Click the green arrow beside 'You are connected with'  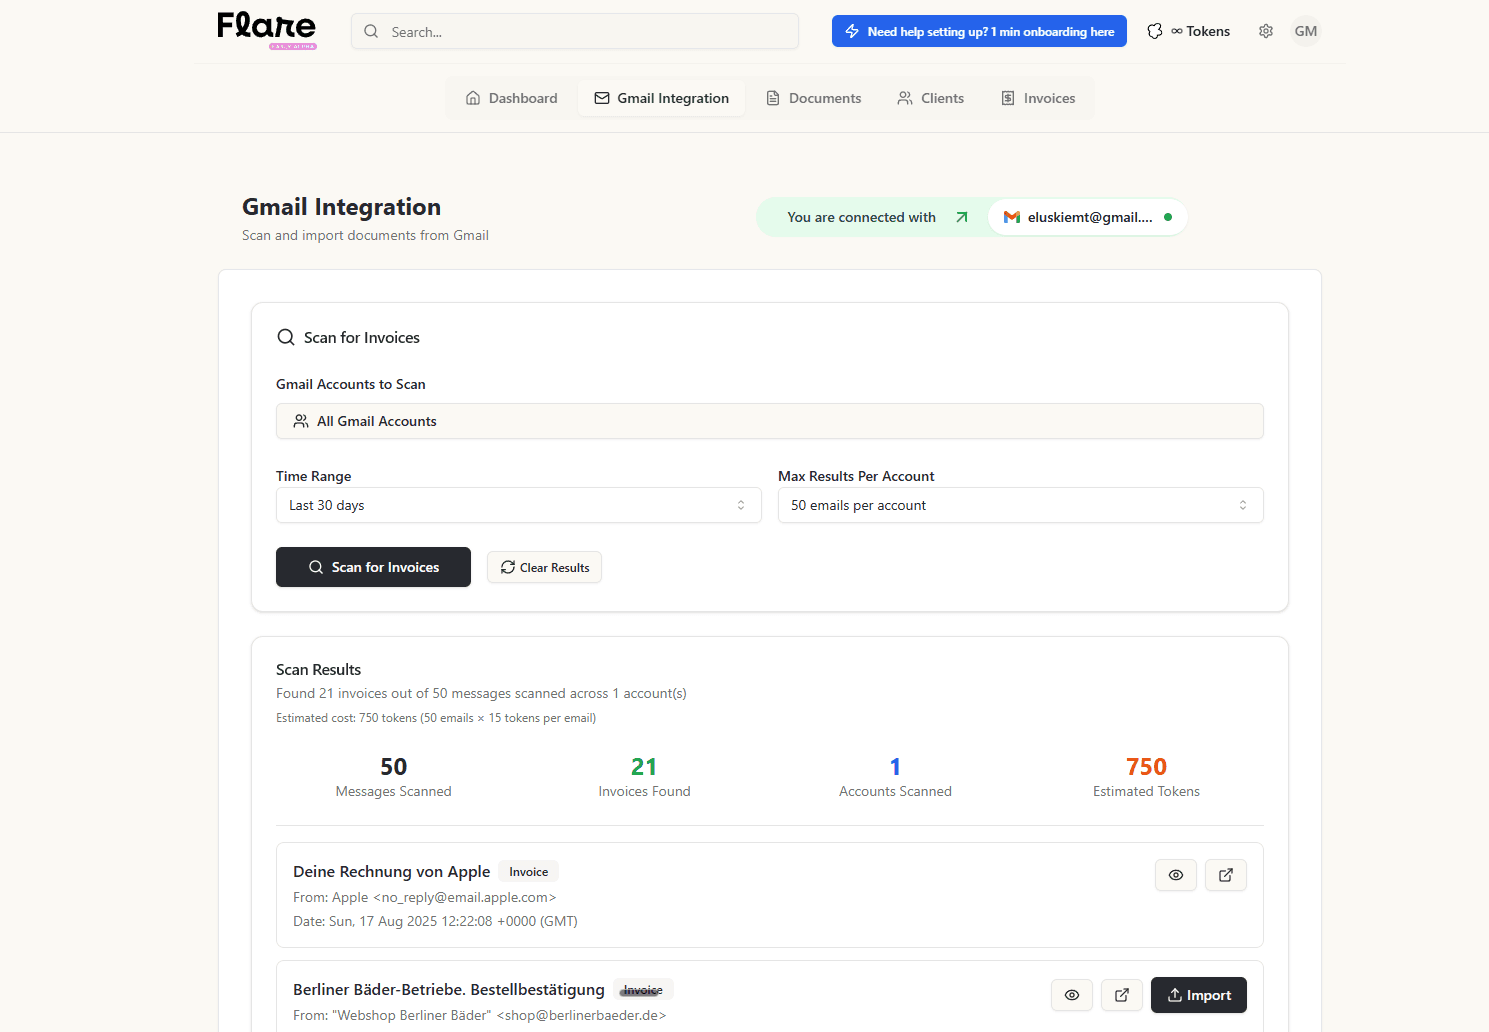pyautogui.click(x=962, y=217)
